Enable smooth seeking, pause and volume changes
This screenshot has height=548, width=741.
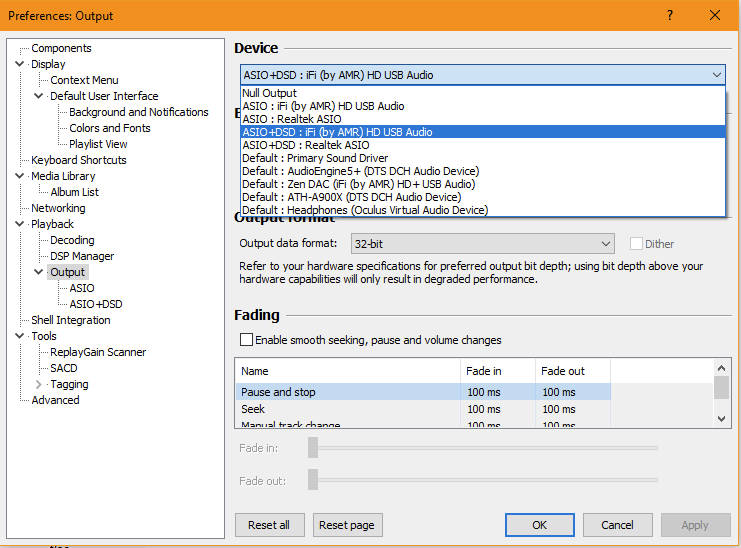(247, 340)
